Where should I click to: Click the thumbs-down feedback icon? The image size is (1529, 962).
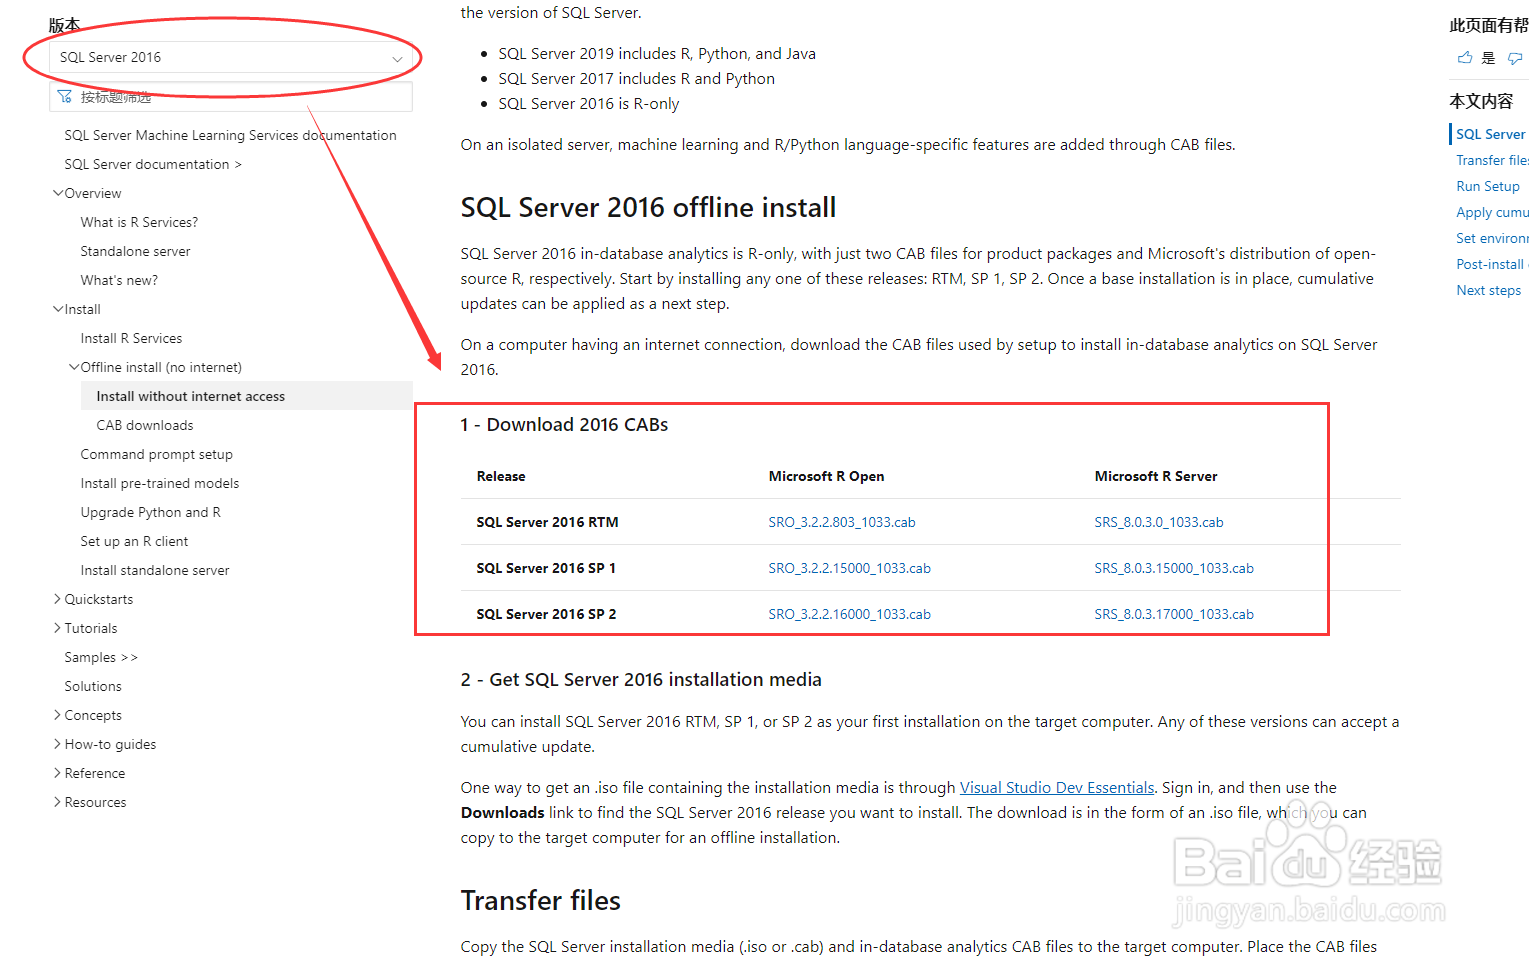[x=1515, y=58]
